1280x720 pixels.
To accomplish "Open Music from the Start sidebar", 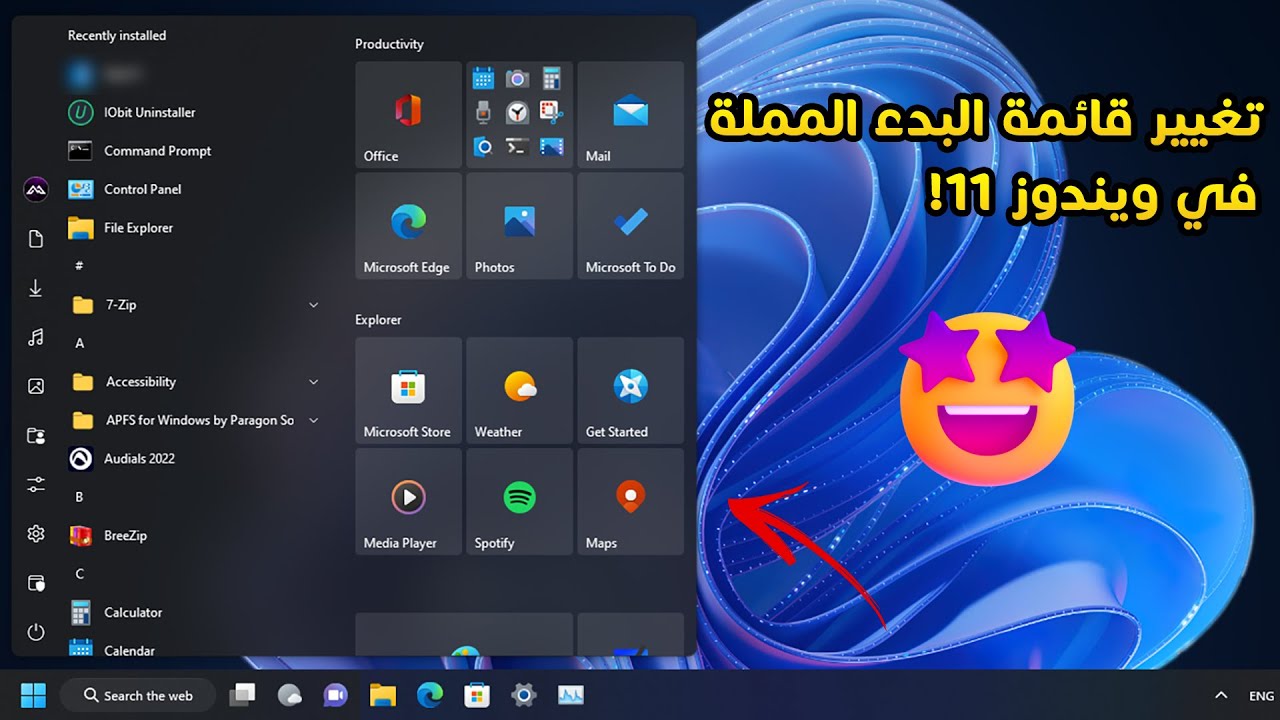I will tap(36, 337).
